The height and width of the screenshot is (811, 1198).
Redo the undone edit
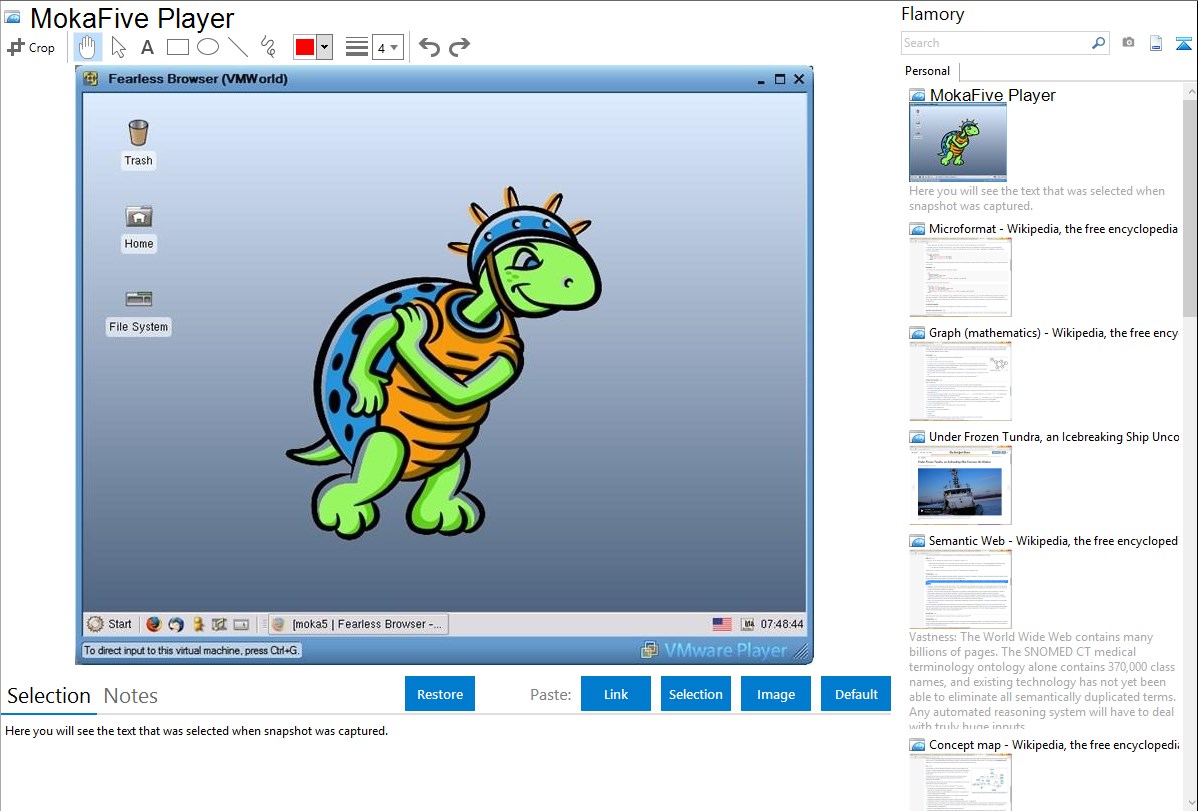point(459,47)
